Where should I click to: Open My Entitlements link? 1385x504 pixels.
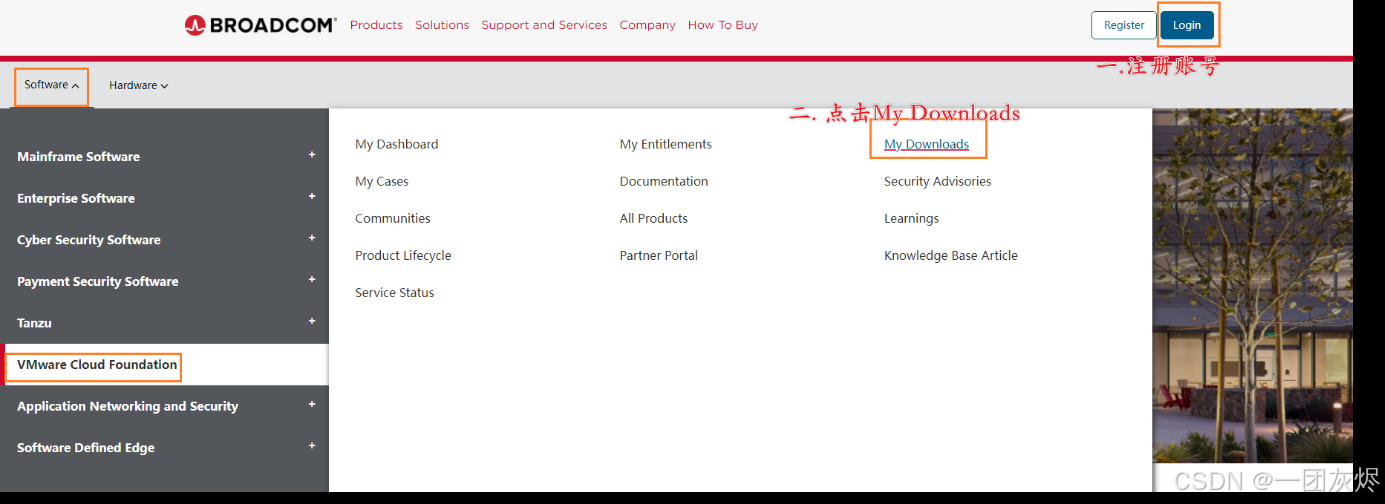(666, 144)
